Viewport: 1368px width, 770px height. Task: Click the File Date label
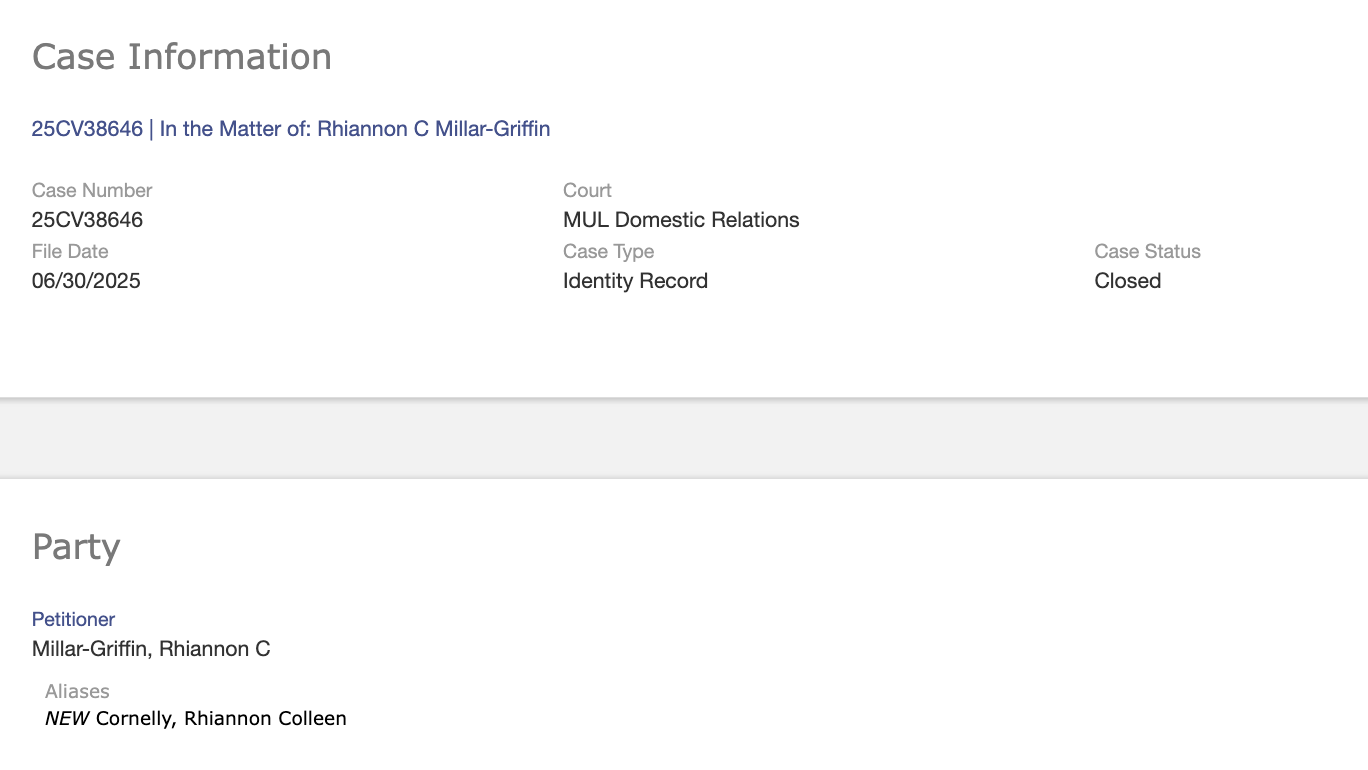click(x=70, y=251)
